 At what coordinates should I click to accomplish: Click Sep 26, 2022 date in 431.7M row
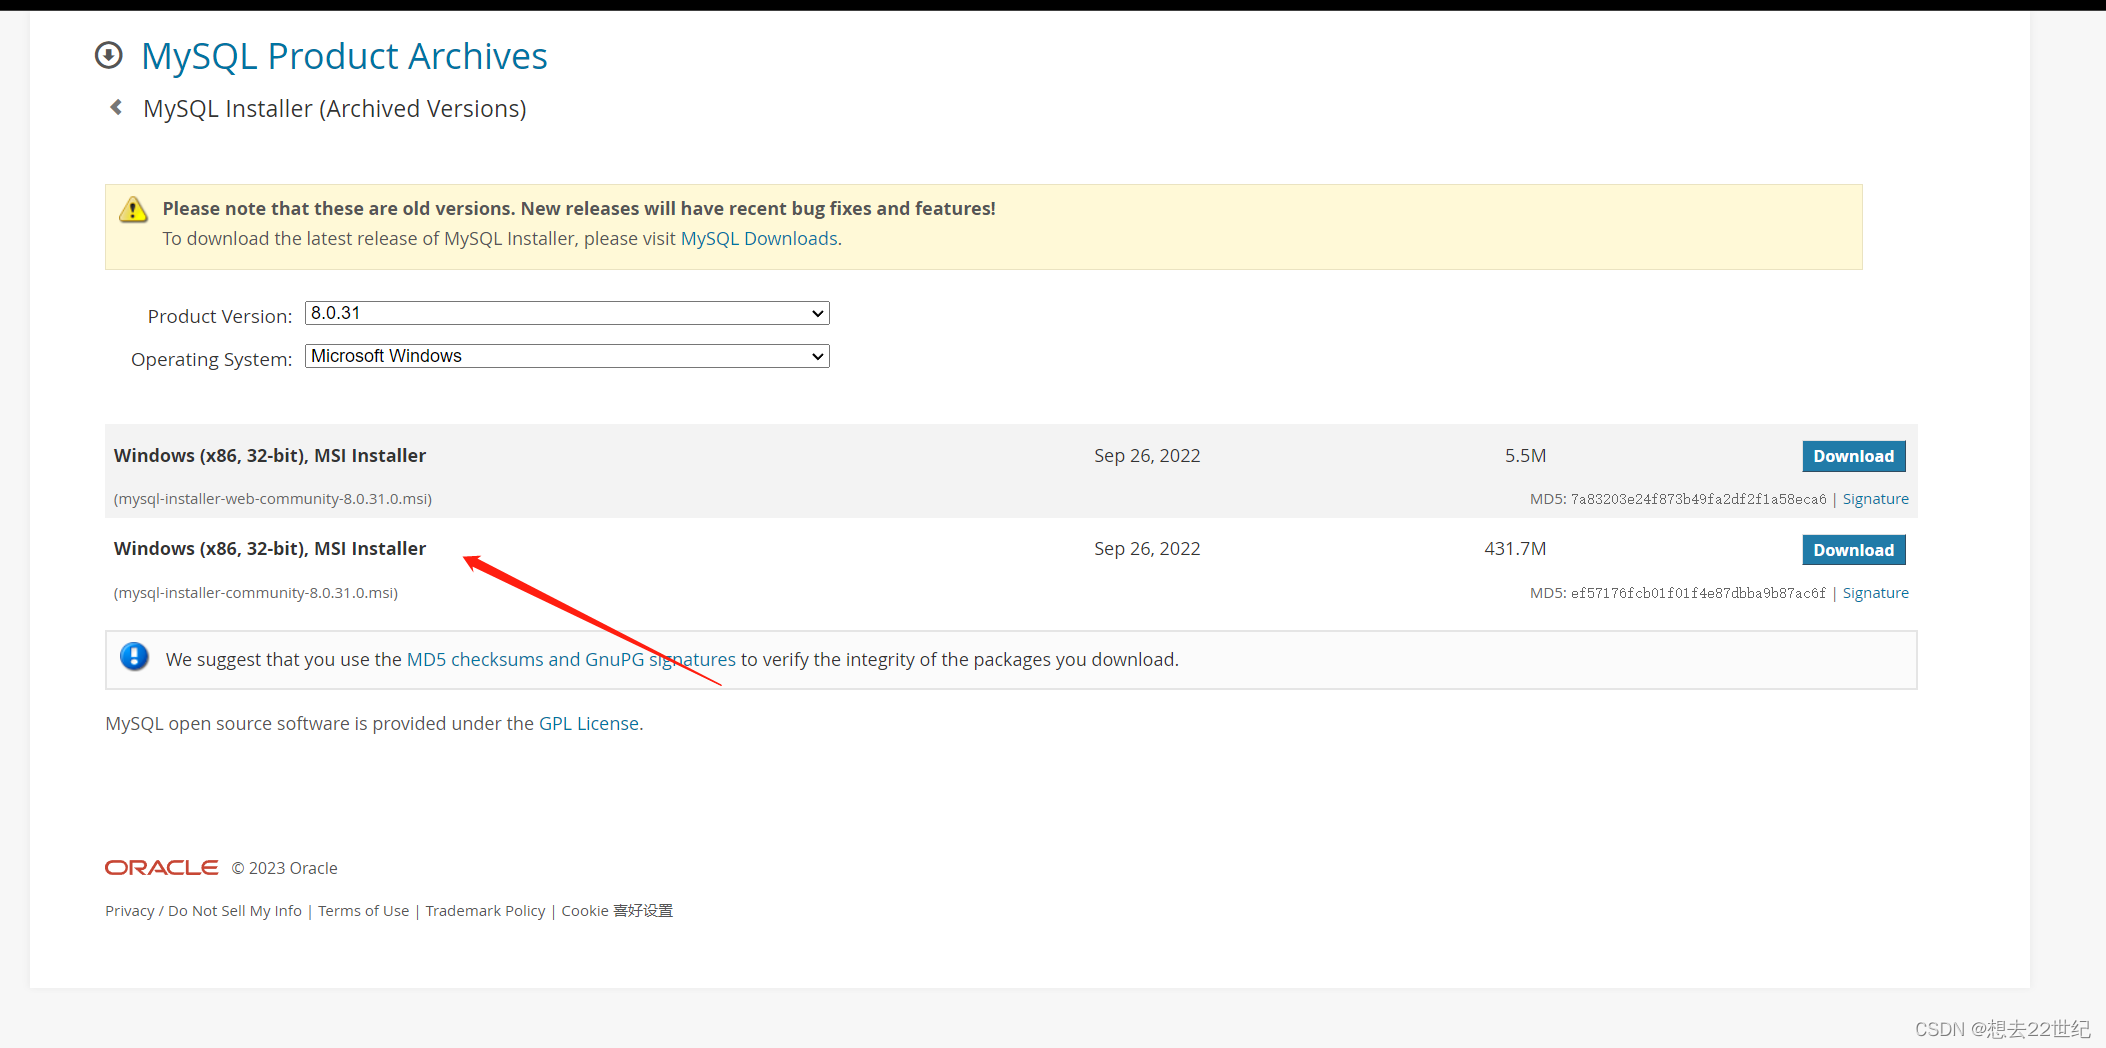[1147, 548]
